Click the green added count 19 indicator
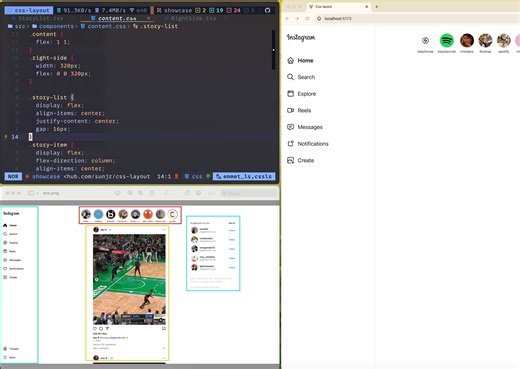Viewport: 520px width, 369px height. pyautogui.click(x=216, y=10)
